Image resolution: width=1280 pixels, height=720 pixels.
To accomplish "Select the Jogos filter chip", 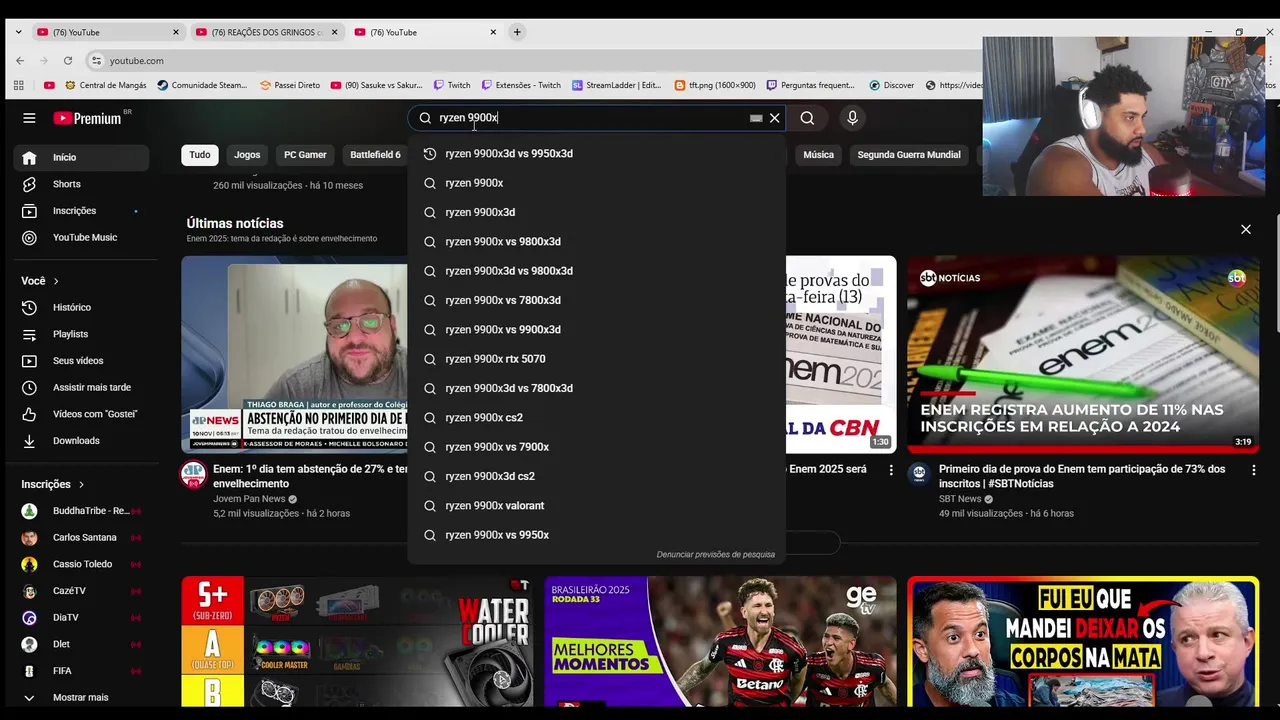I will [247, 155].
